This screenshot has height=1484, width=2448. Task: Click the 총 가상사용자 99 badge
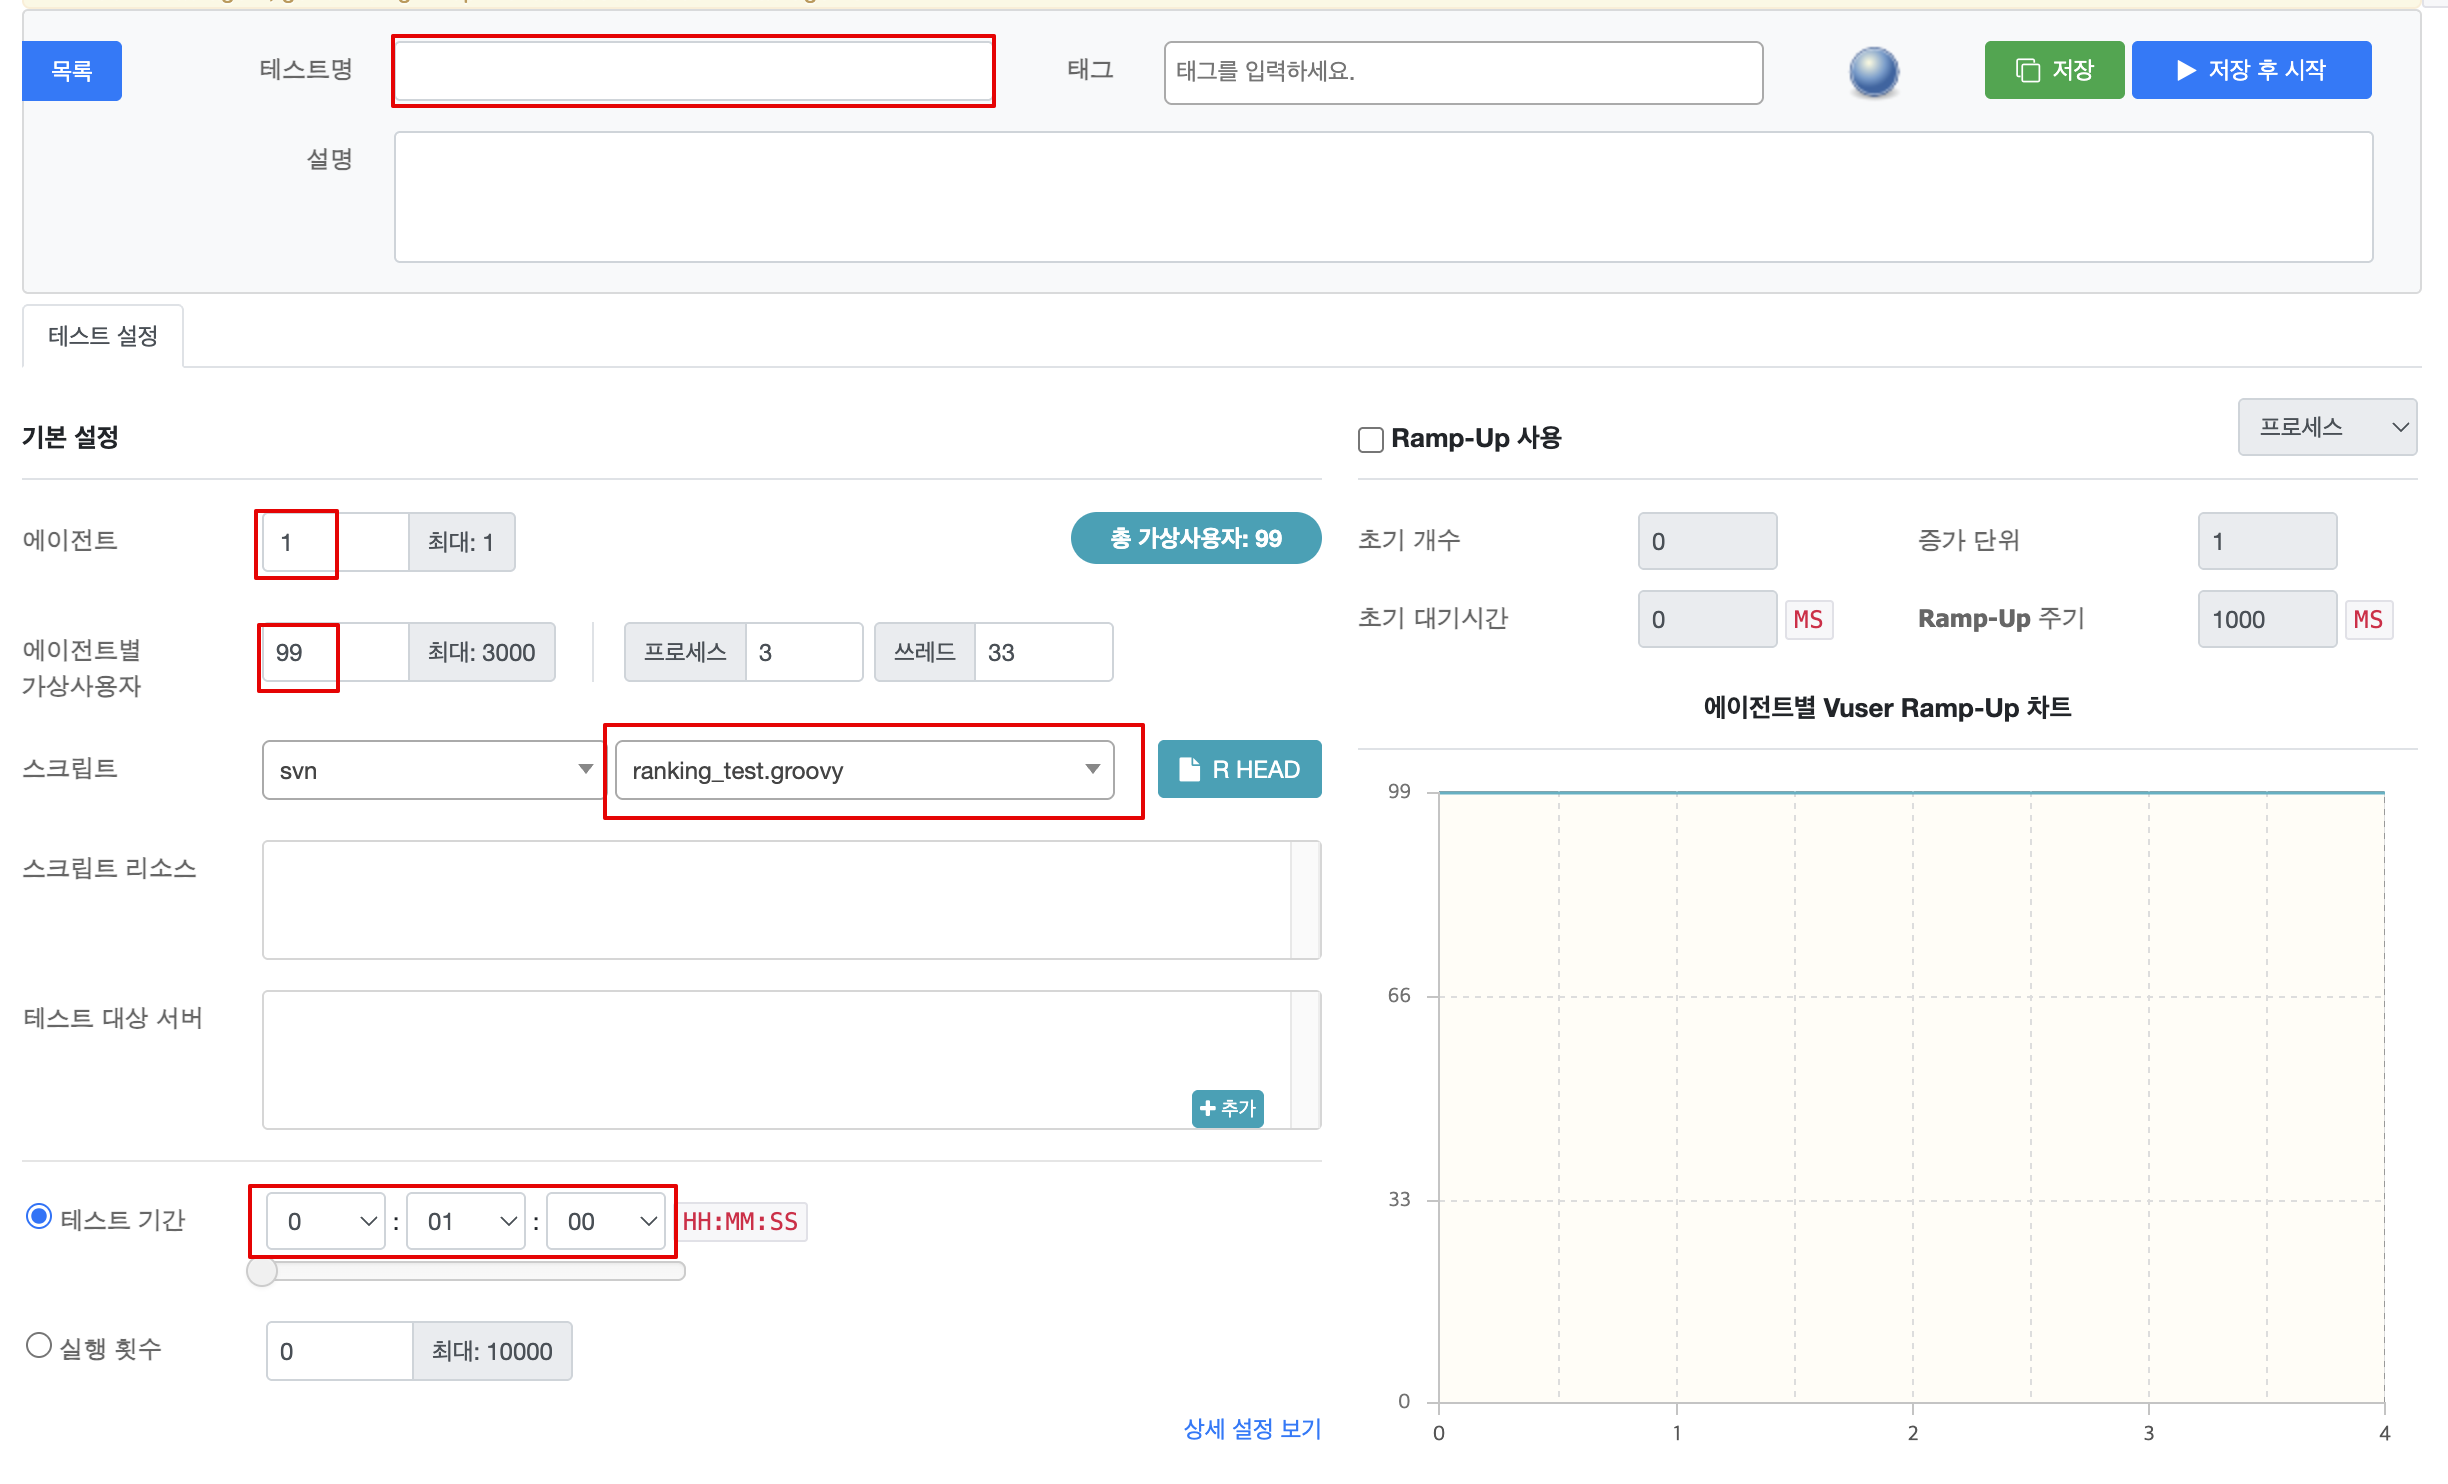[x=1195, y=538]
